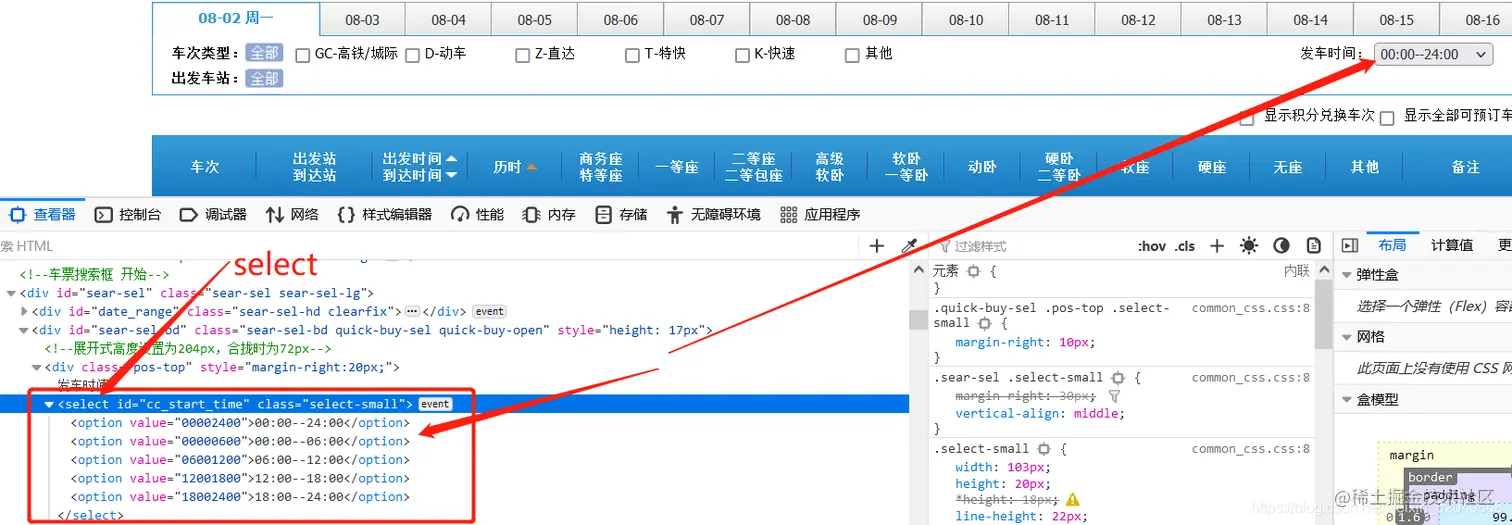This screenshot has width=1512, height=525.
Task: Check the 其他 train type checkbox
Action: coord(852,55)
